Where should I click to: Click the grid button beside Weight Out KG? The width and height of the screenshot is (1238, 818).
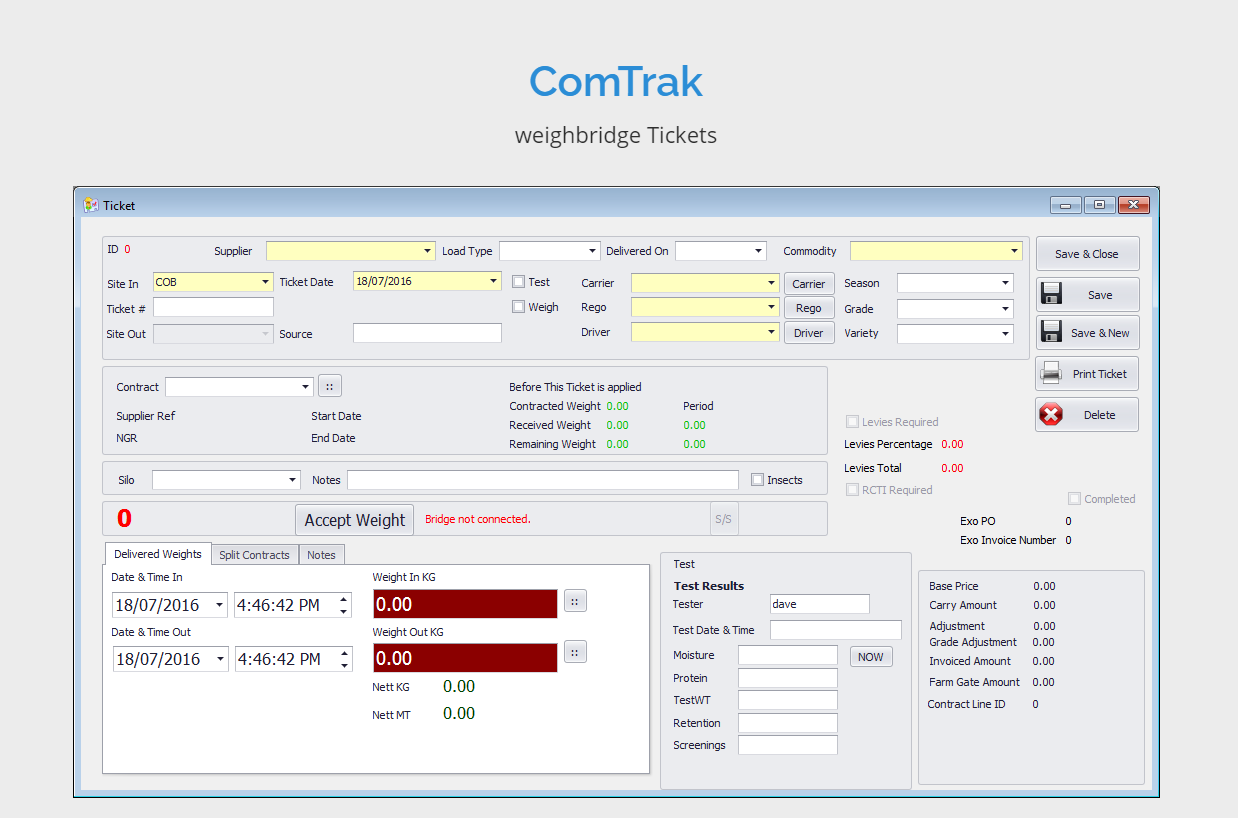click(x=575, y=652)
